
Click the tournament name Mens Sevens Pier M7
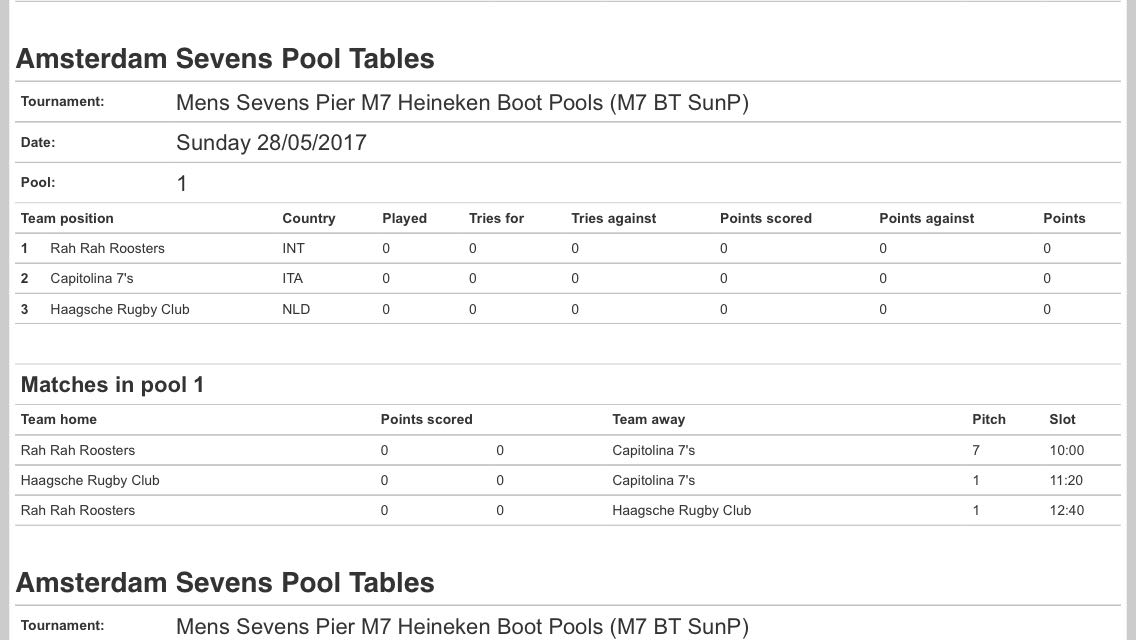pyautogui.click(x=462, y=103)
